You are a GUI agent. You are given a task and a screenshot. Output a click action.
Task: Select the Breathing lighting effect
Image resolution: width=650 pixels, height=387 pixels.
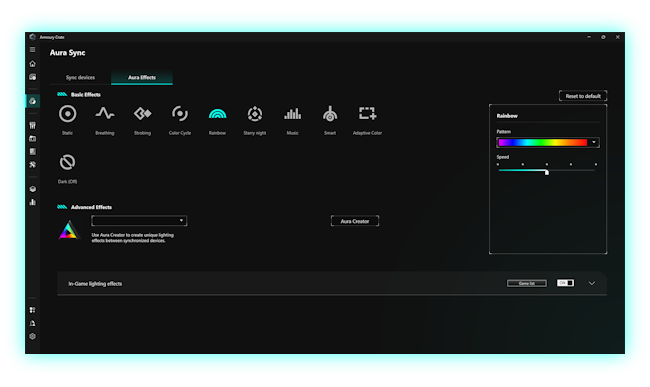tap(105, 114)
